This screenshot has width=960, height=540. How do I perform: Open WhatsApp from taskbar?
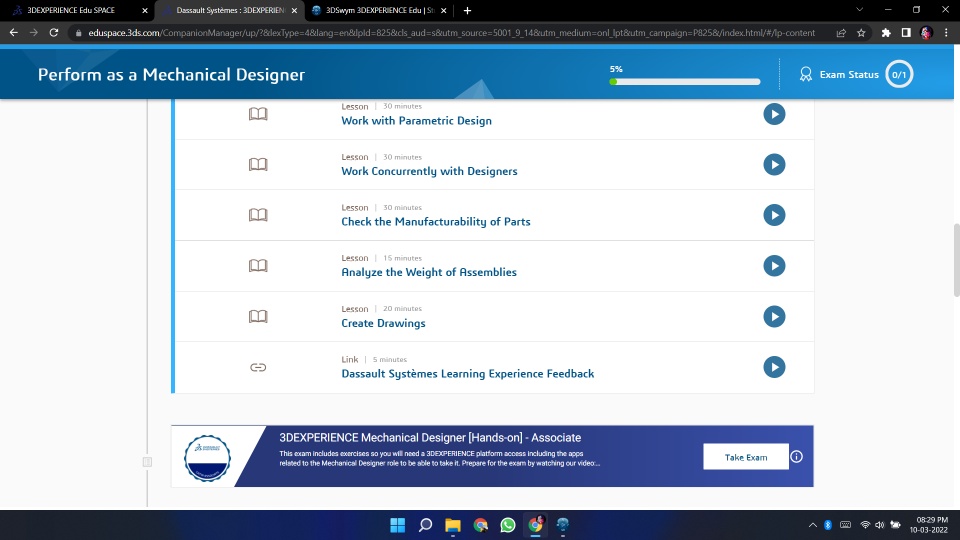pyautogui.click(x=508, y=525)
